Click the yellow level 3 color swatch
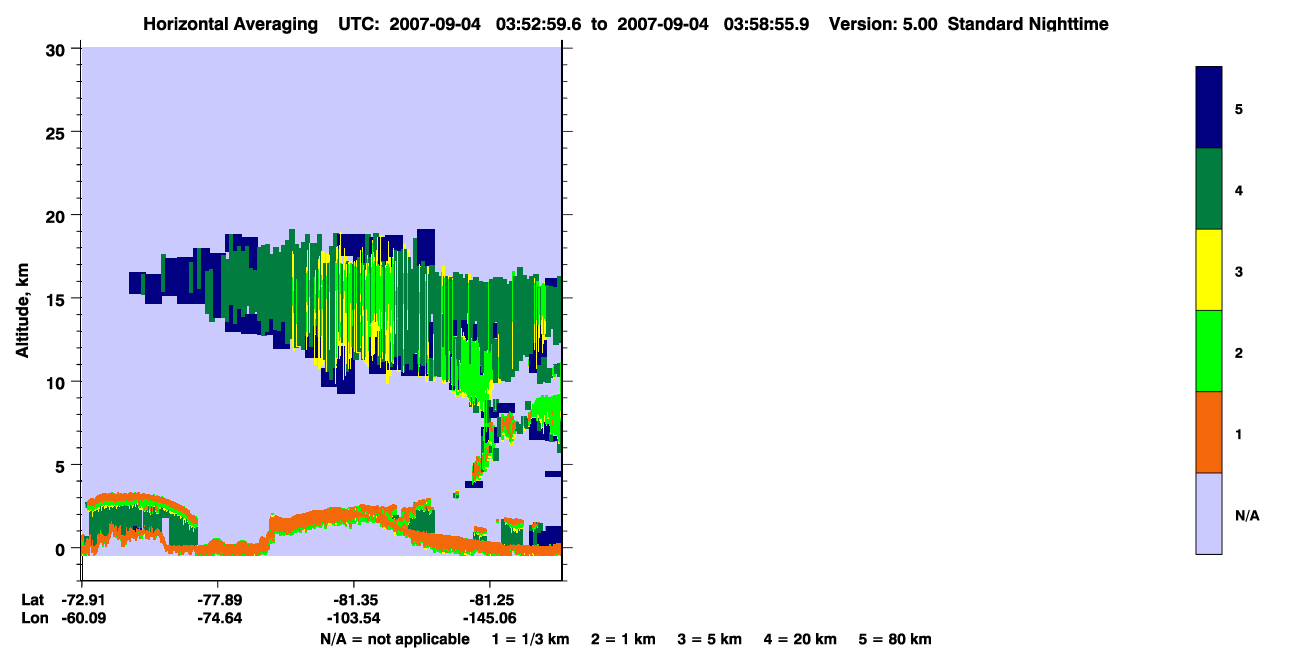This screenshot has height=667, width=1300. click(x=1209, y=270)
